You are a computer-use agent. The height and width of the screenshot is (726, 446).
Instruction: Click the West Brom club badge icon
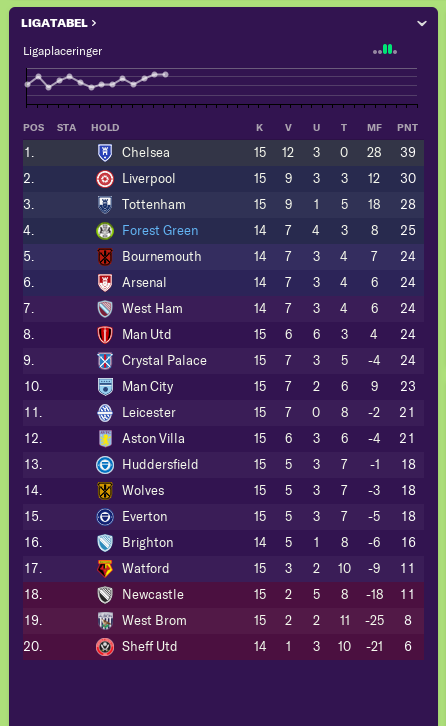(105, 620)
